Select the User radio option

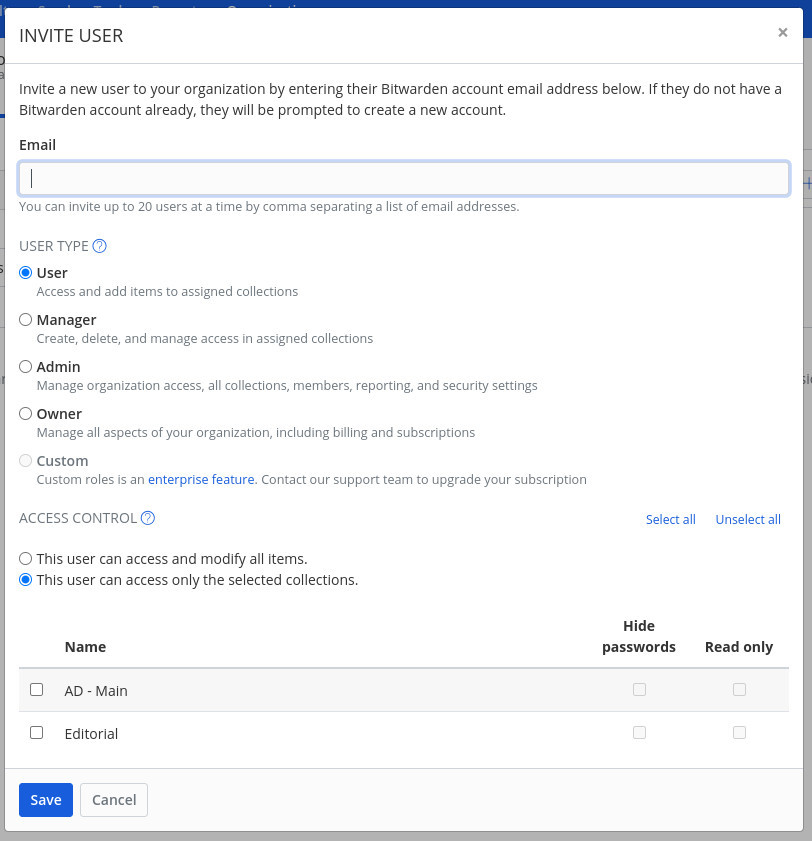pos(26,272)
